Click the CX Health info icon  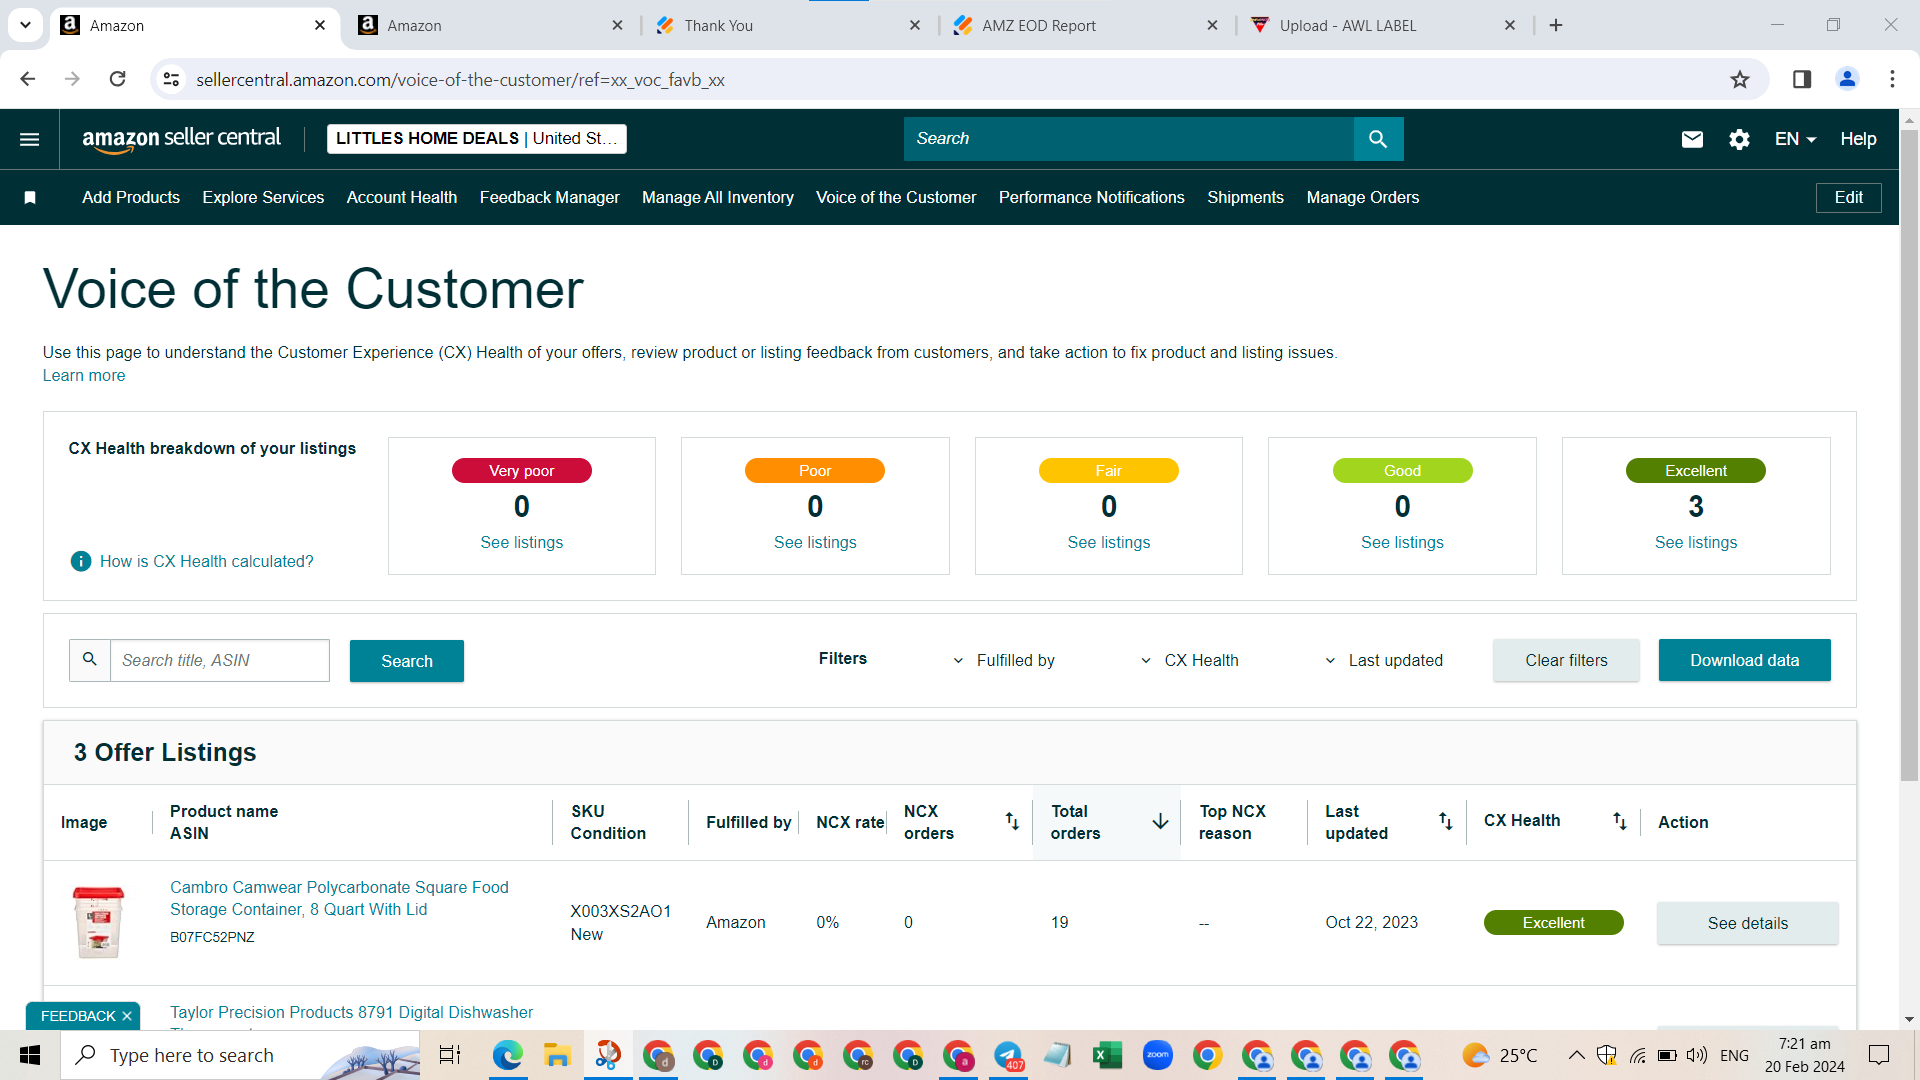coord(81,562)
